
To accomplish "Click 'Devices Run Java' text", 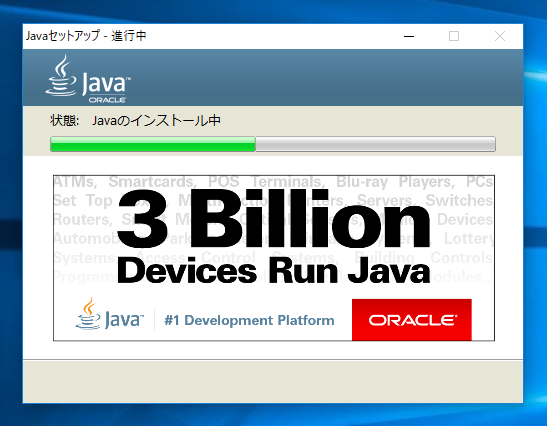I will click(x=274, y=271).
